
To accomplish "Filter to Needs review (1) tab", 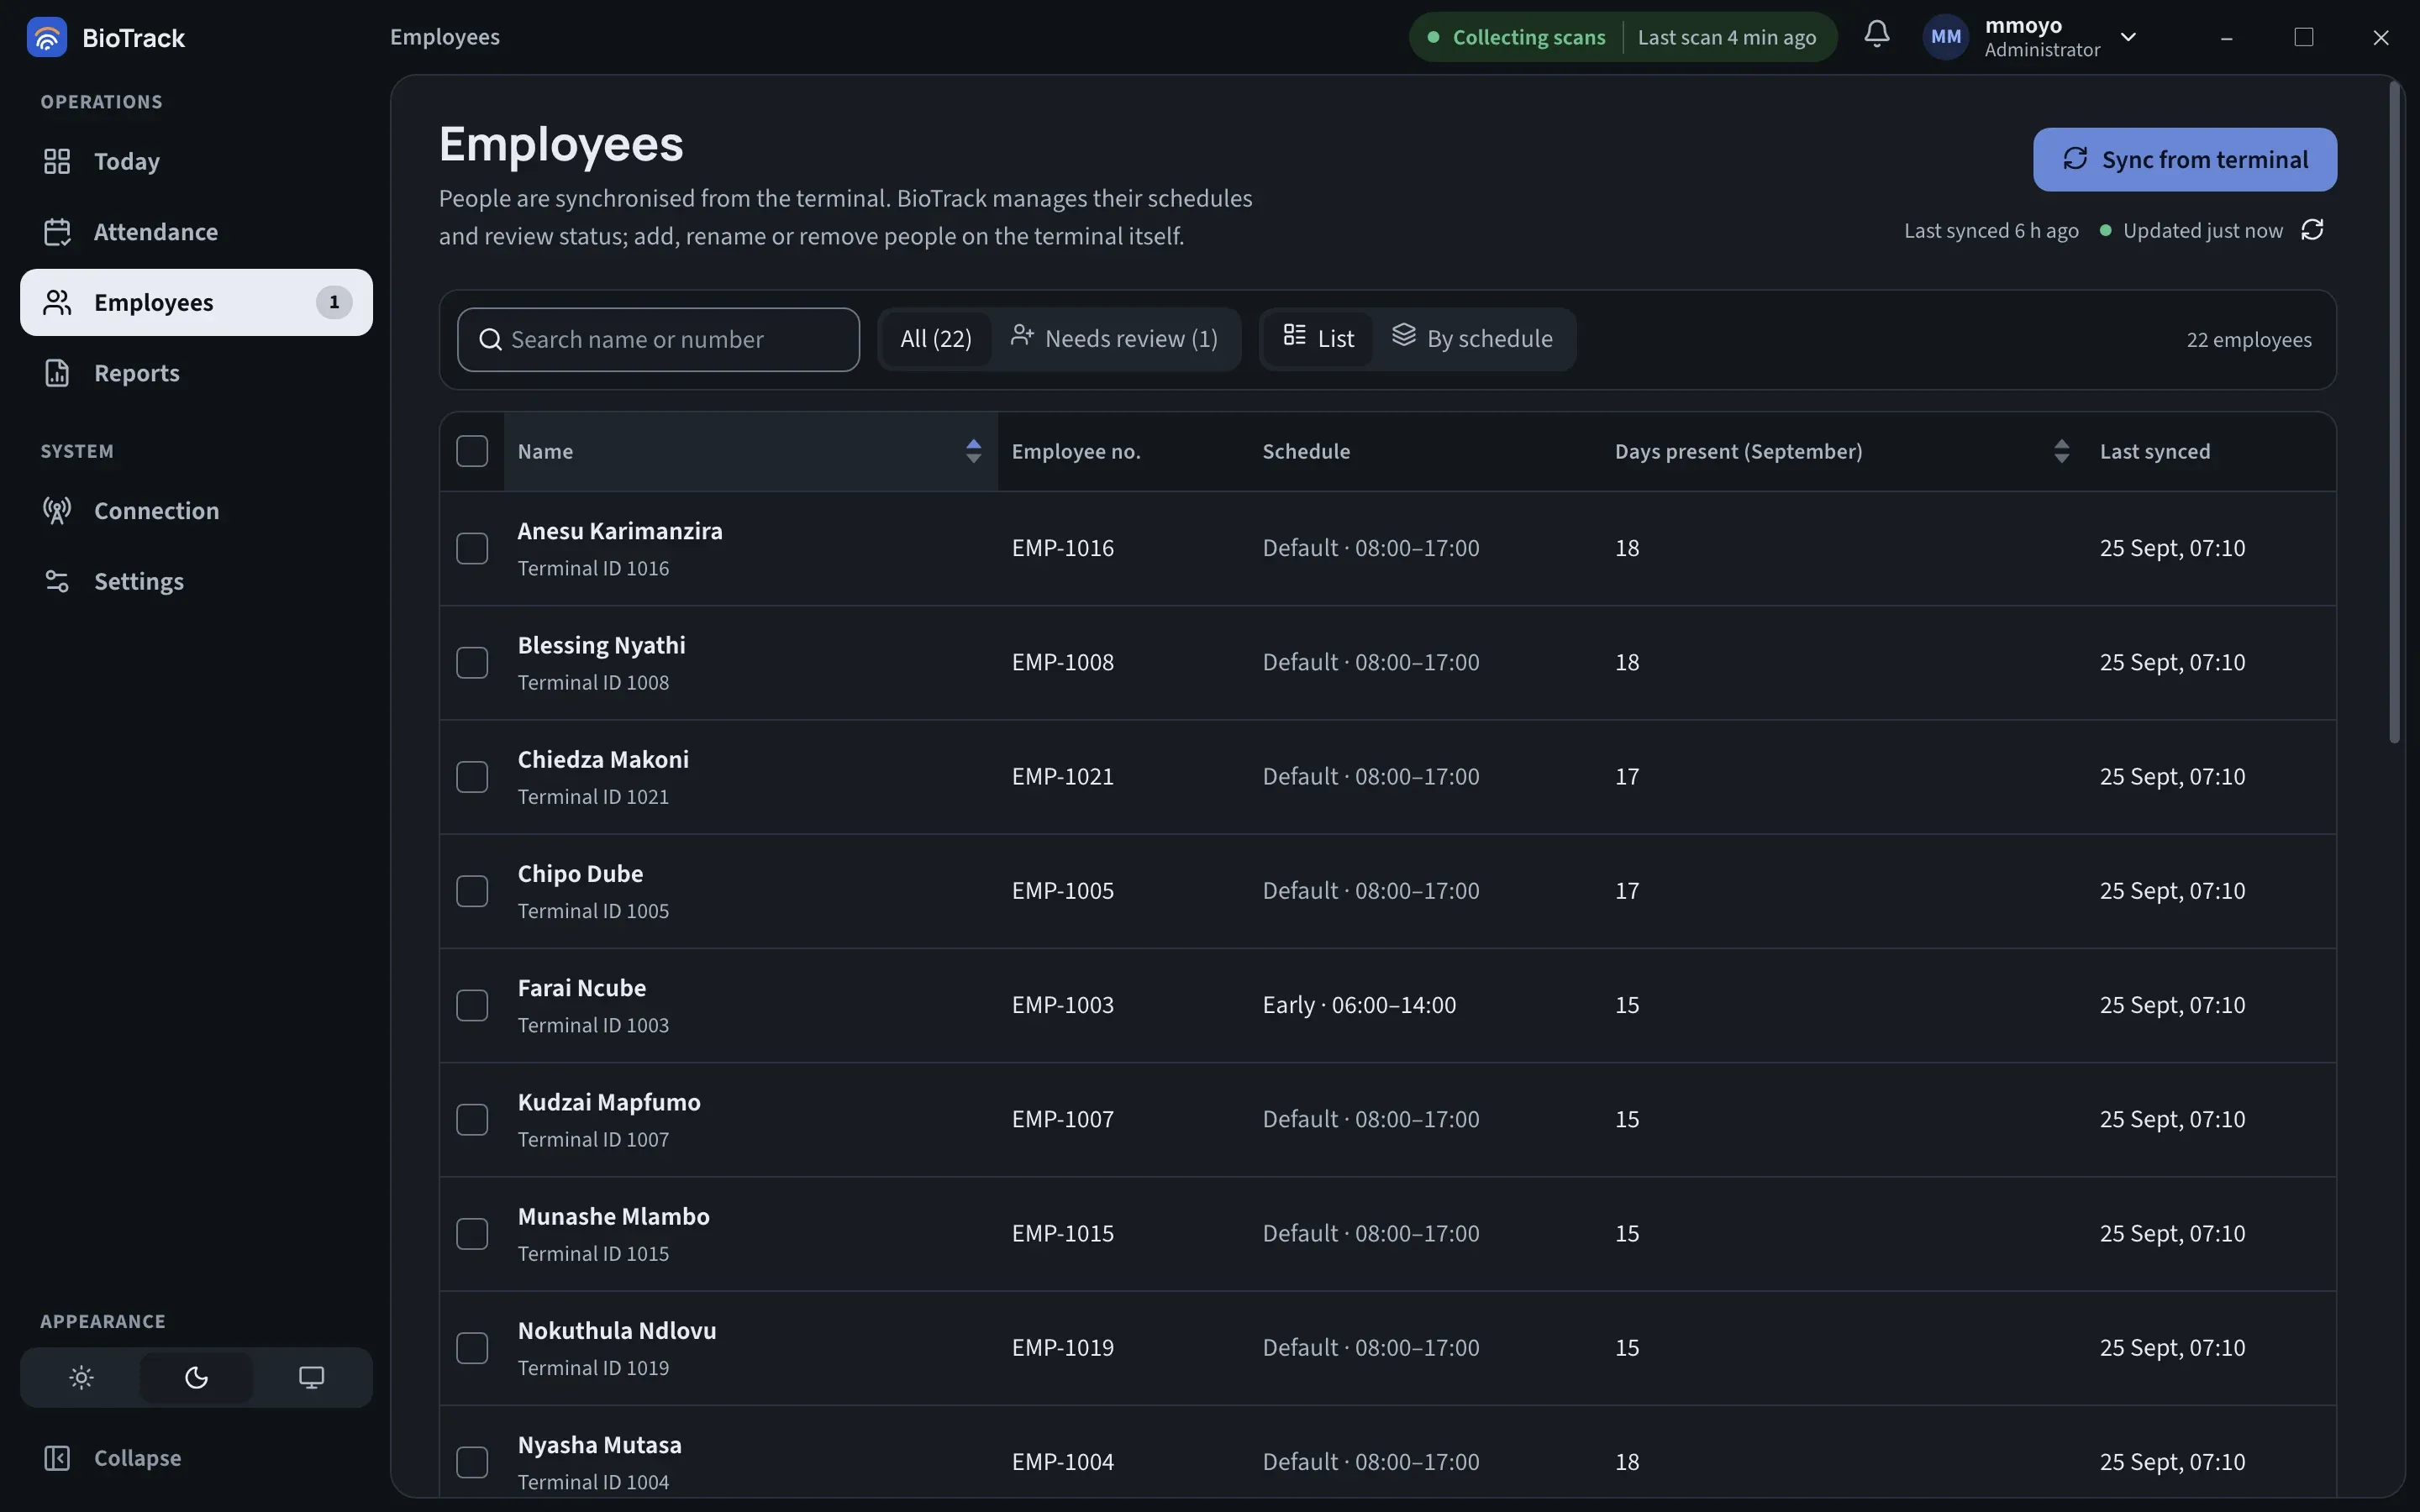I will [1114, 339].
